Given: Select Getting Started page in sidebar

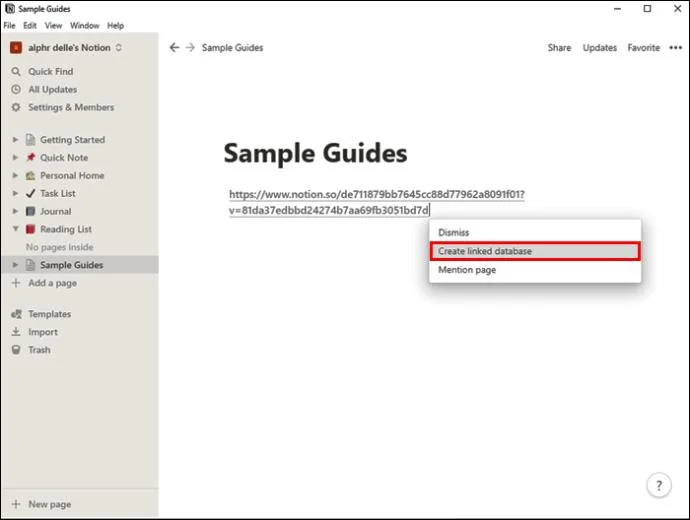Looking at the screenshot, I should [x=73, y=140].
